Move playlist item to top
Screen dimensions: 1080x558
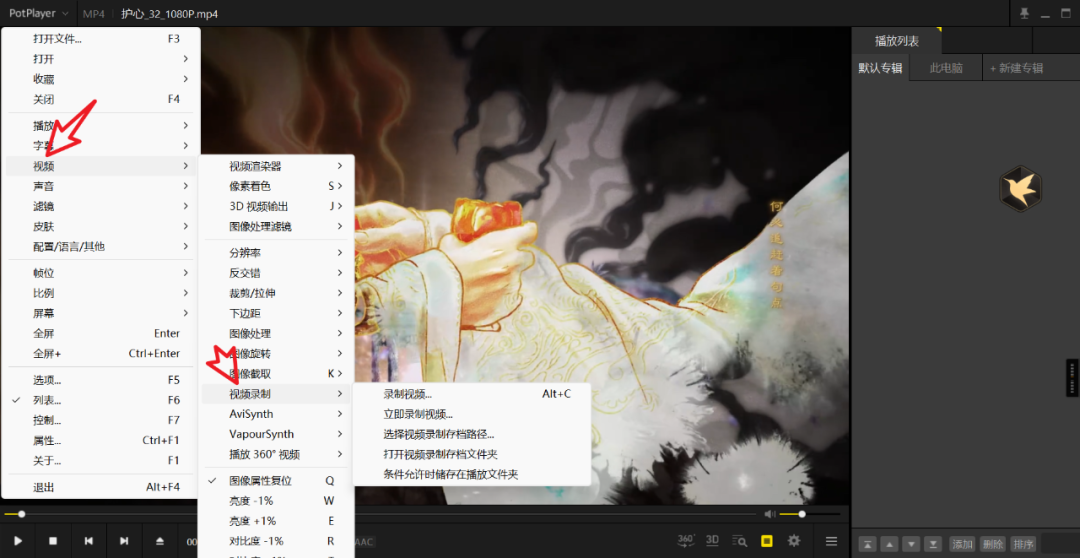point(868,544)
